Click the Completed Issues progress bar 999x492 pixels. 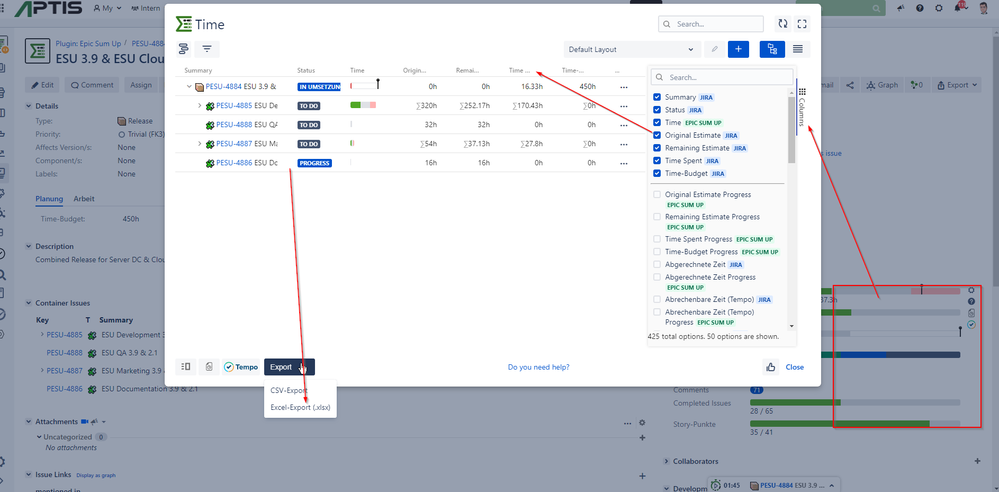855,403
